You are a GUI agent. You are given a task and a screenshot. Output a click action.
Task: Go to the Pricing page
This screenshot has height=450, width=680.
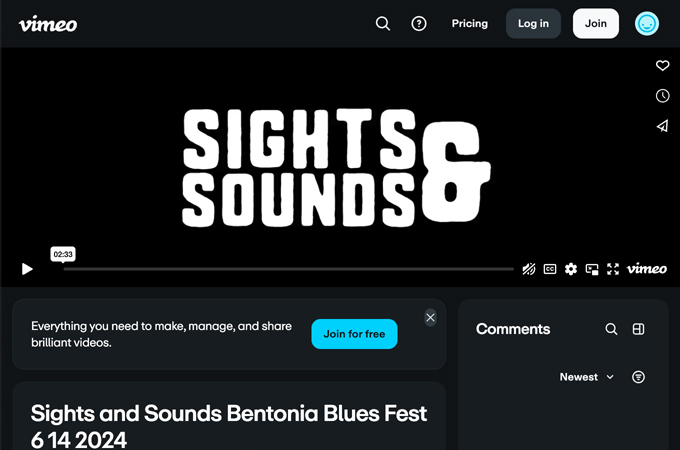click(470, 23)
